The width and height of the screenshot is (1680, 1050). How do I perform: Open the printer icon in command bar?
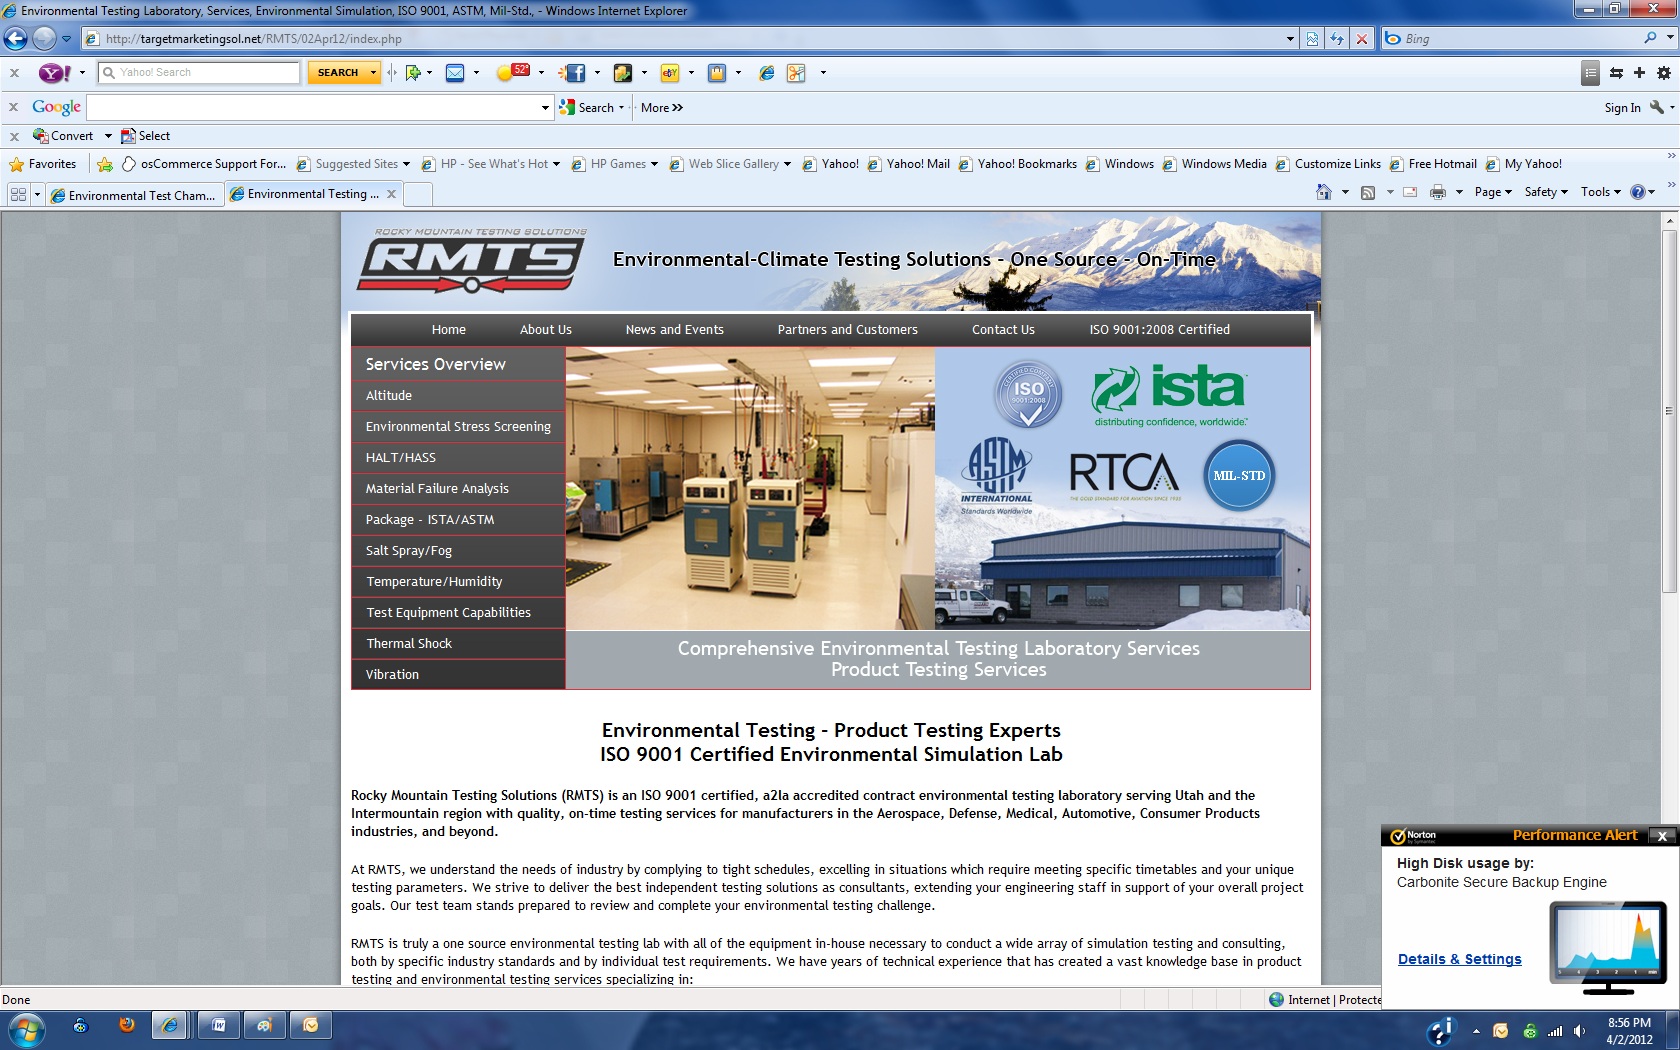1437,192
